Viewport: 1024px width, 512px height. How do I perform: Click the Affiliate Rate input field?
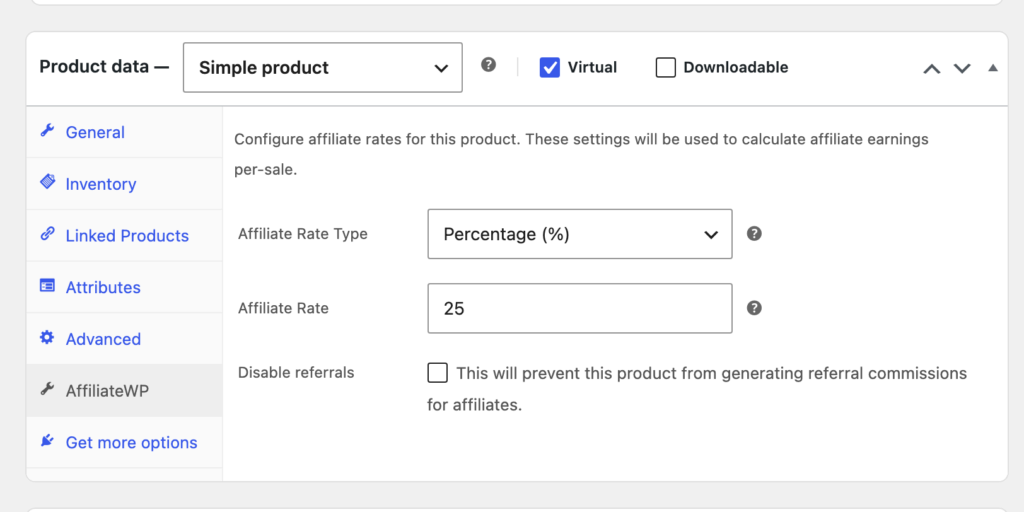(580, 308)
